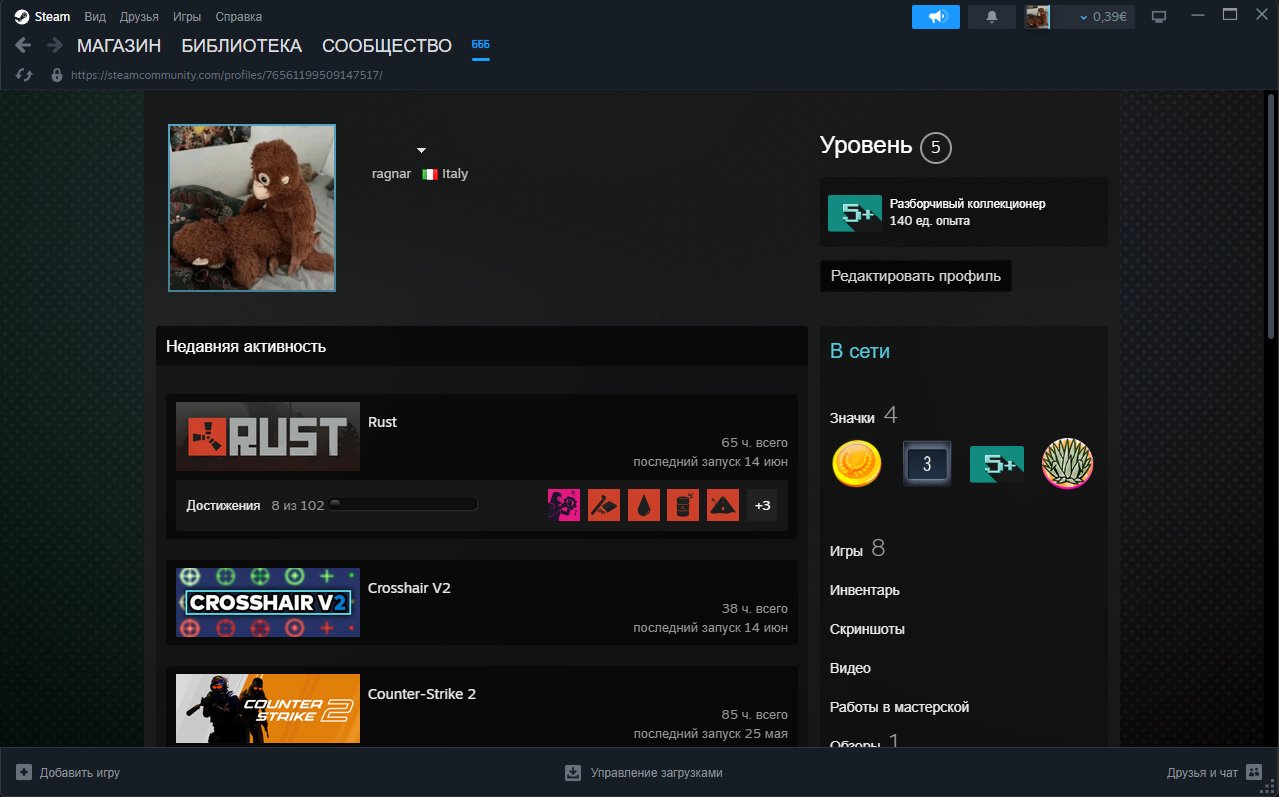Viewport: 1279px width, 797px height.
Task: Click the megaphone announcements button
Action: [x=936, y=17]
